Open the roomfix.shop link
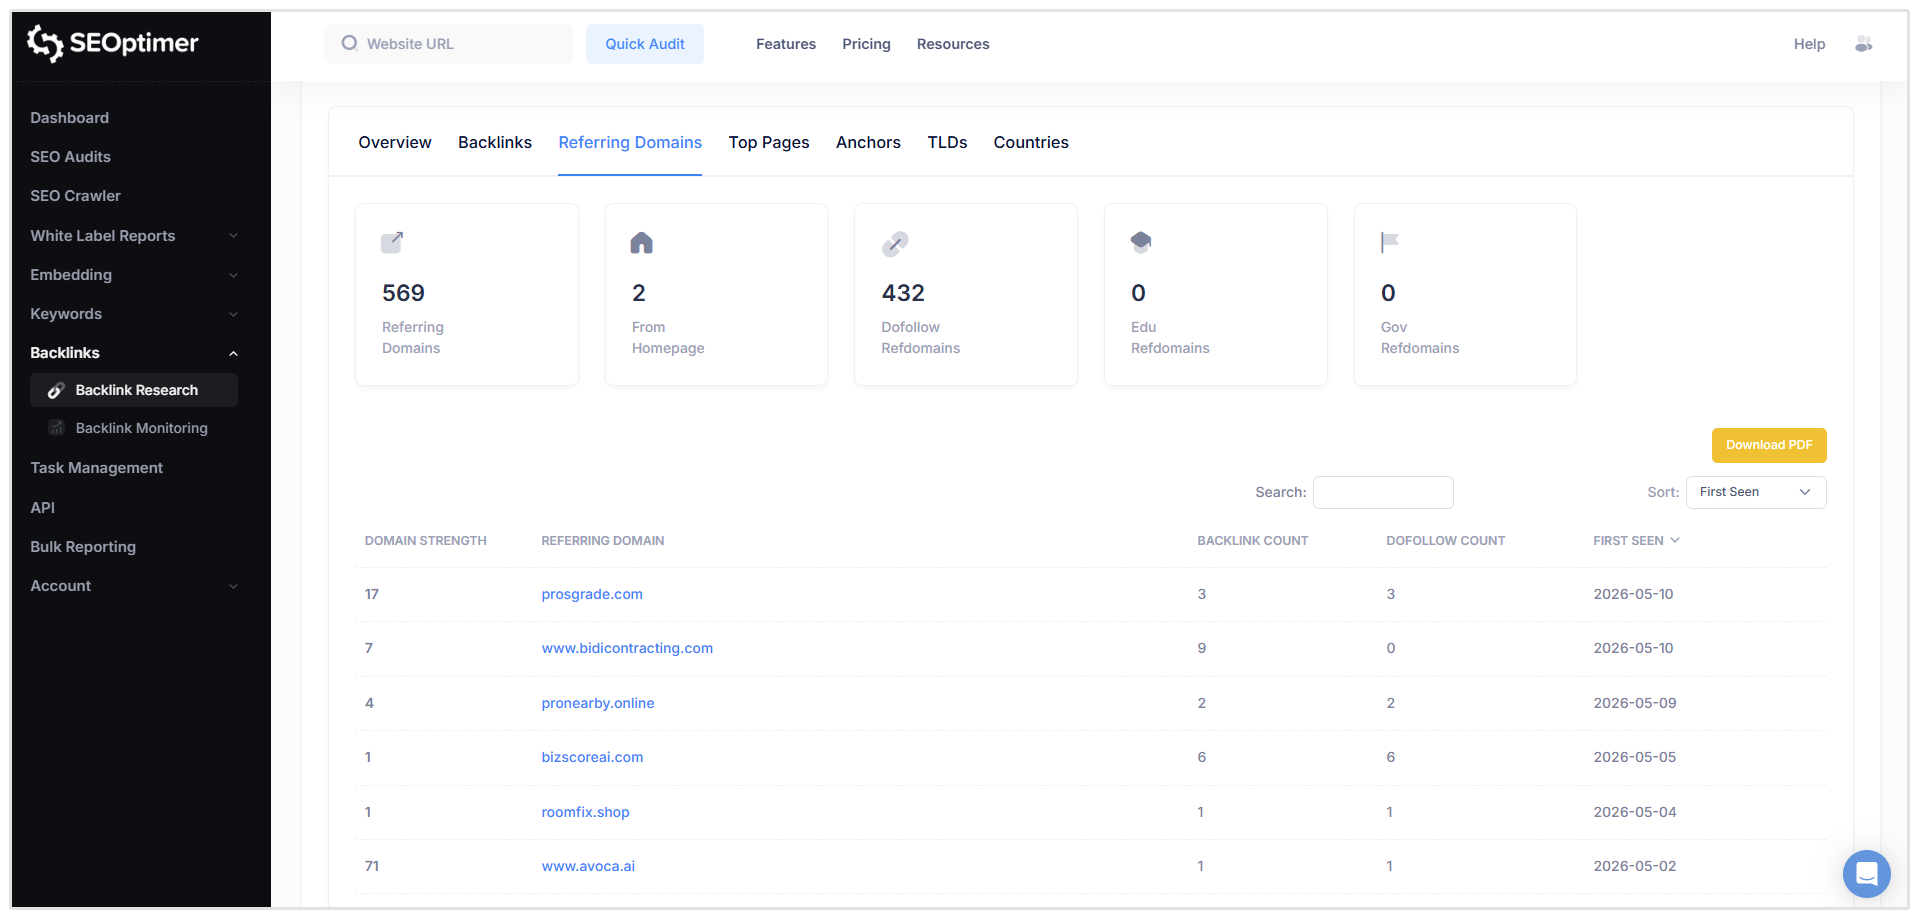Screen dimensions: 1920x920 click(x=585, y=812)
